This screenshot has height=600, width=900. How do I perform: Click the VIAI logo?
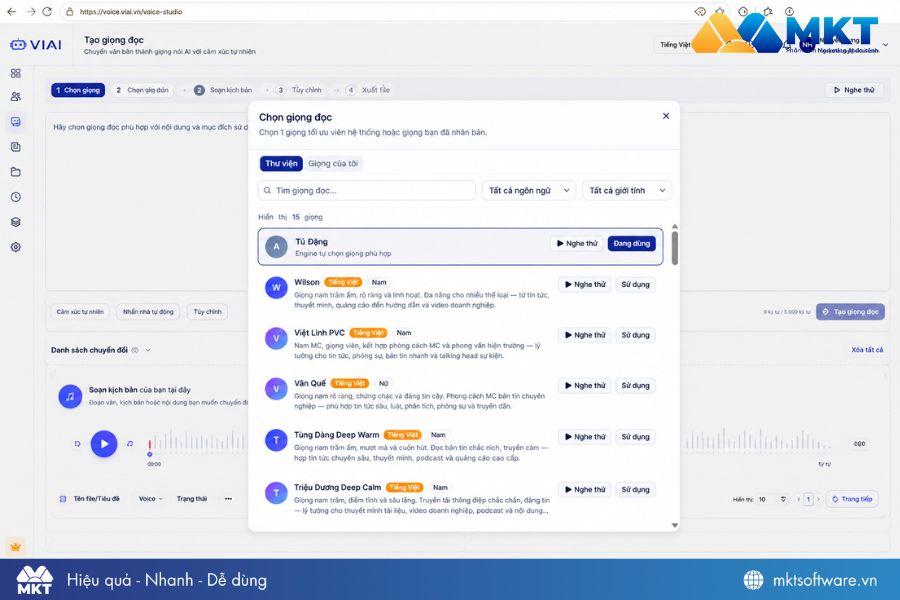click(36, 45)
